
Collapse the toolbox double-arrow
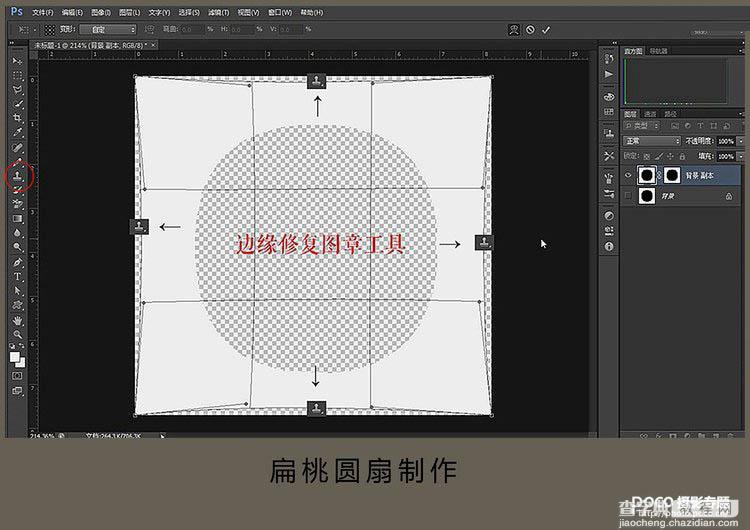tap(12, 43)
